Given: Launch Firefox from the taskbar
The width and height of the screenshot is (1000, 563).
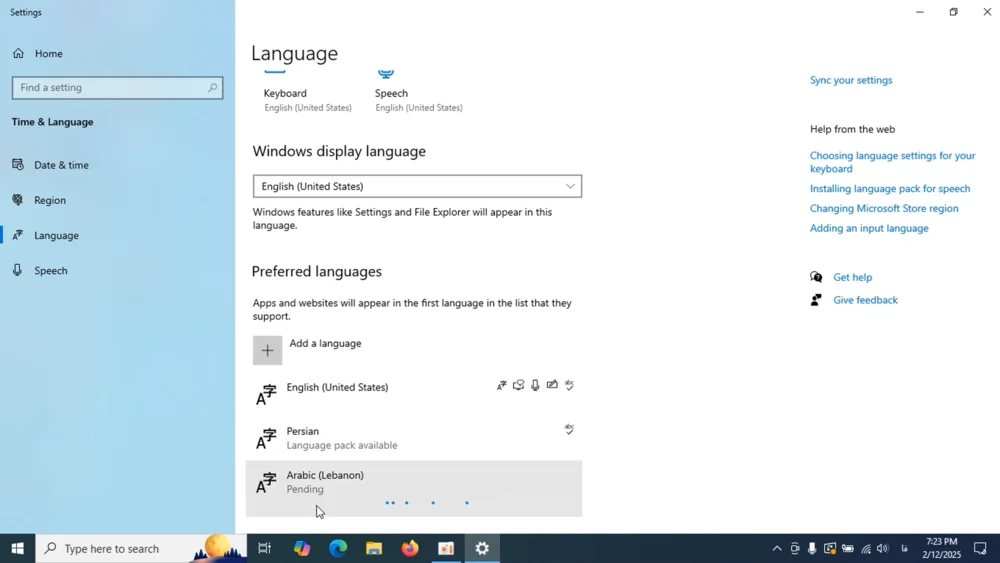Looking at the screenshot, I should (x=410, y=548).
